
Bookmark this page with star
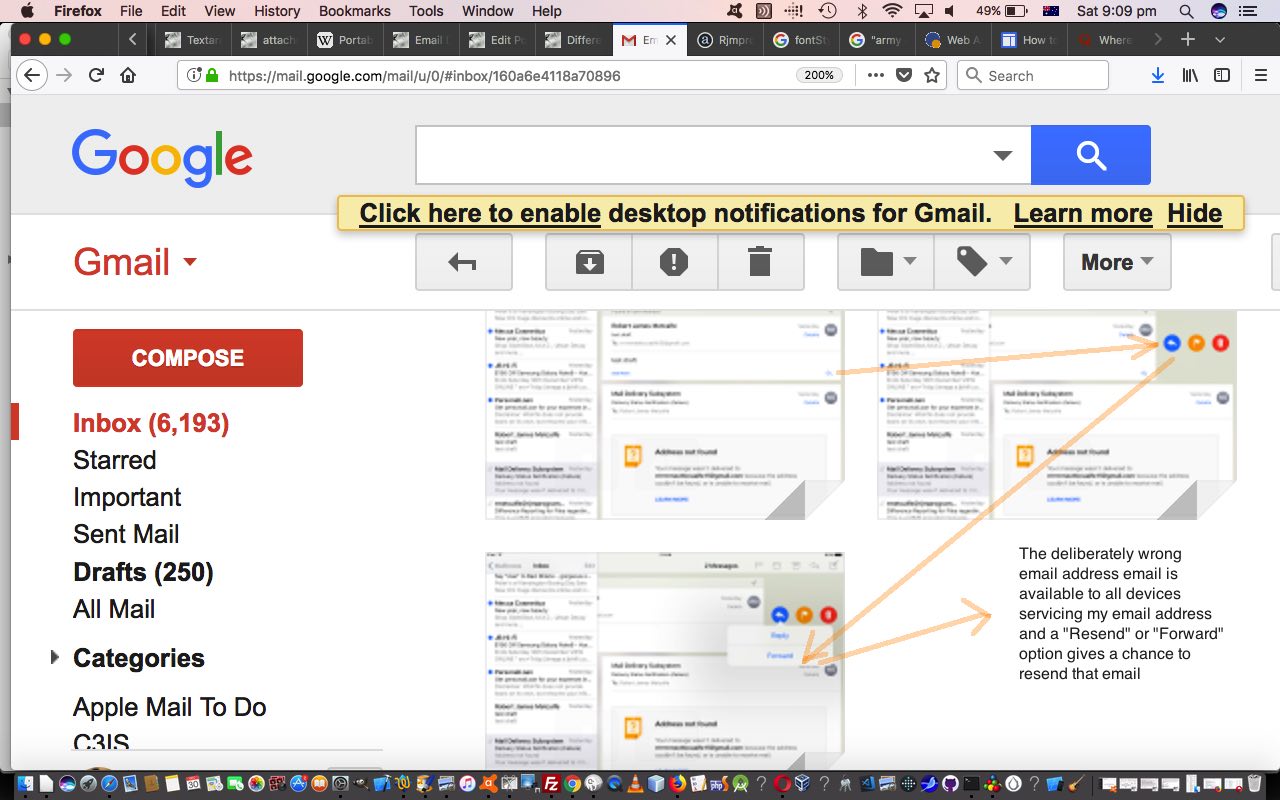click(x=931, y=75)
